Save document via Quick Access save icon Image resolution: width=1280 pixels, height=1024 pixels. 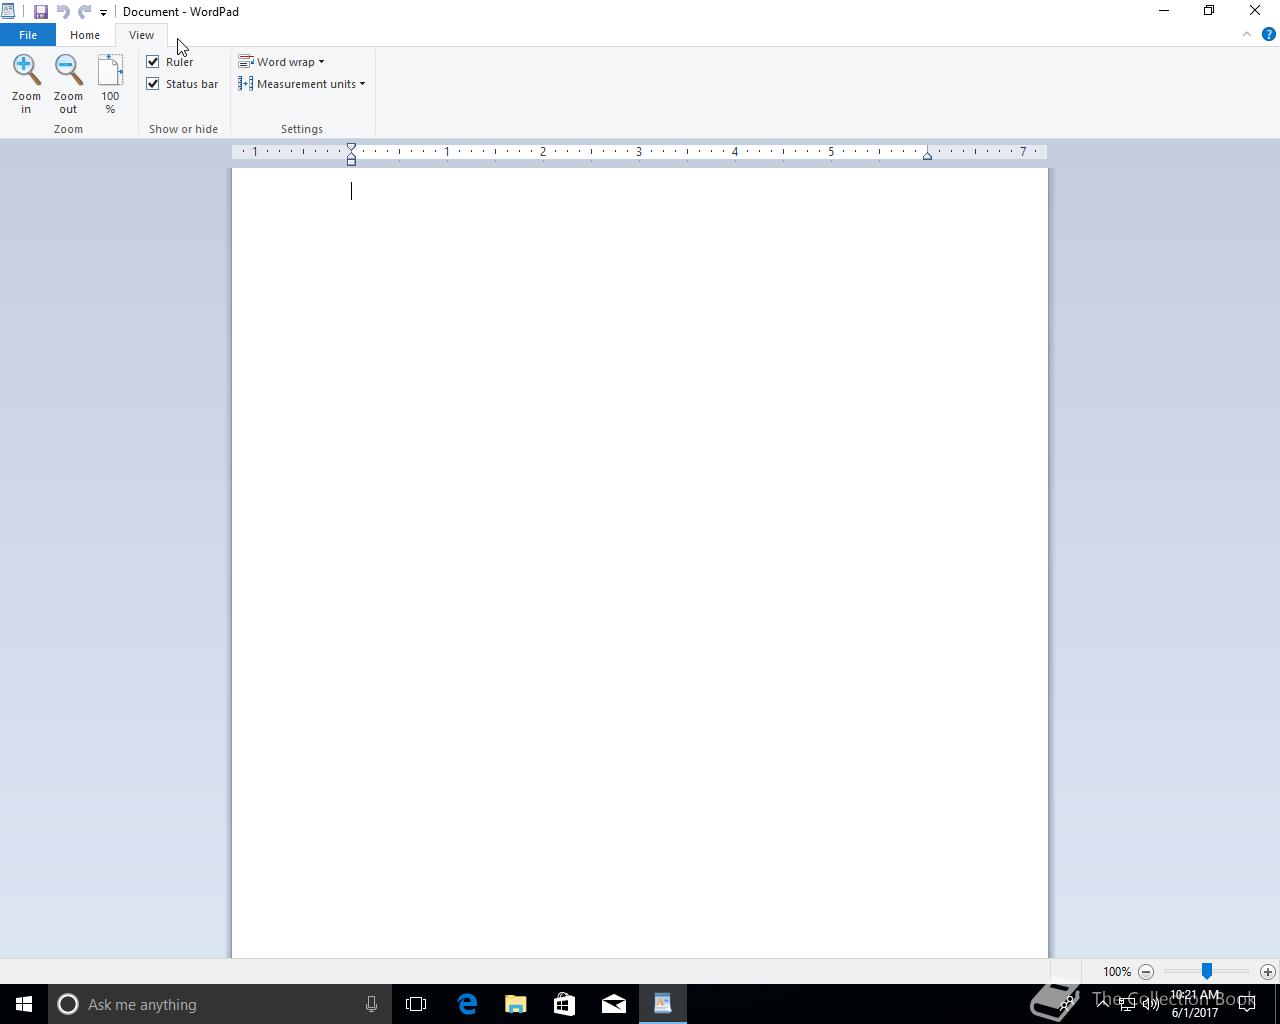pos(41,12)
